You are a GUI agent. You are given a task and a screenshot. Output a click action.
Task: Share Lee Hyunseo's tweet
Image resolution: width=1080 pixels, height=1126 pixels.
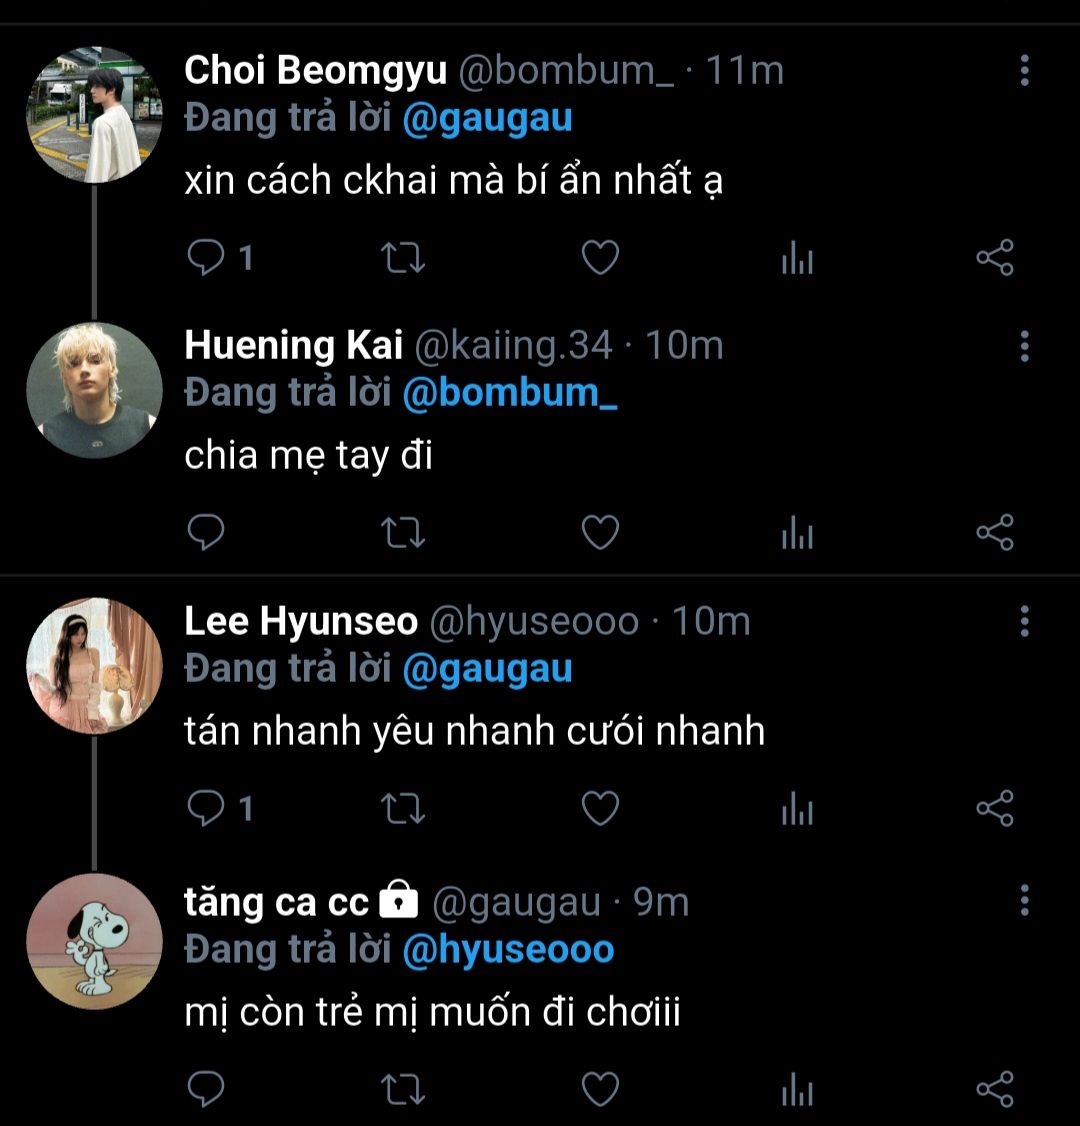994,808
